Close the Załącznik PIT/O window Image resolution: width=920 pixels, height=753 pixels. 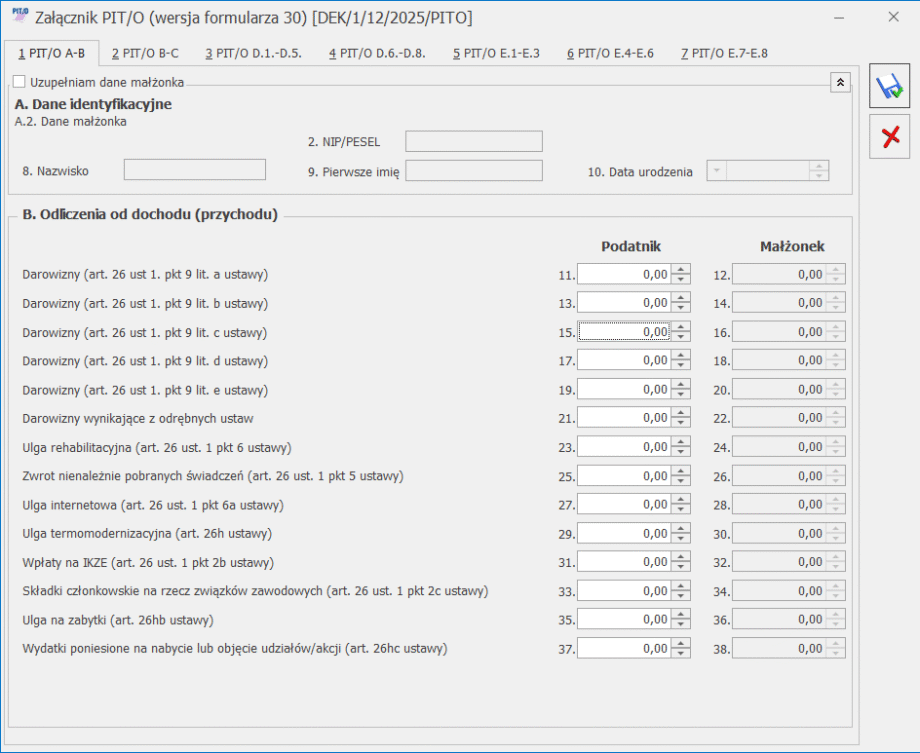pos(893,17)
